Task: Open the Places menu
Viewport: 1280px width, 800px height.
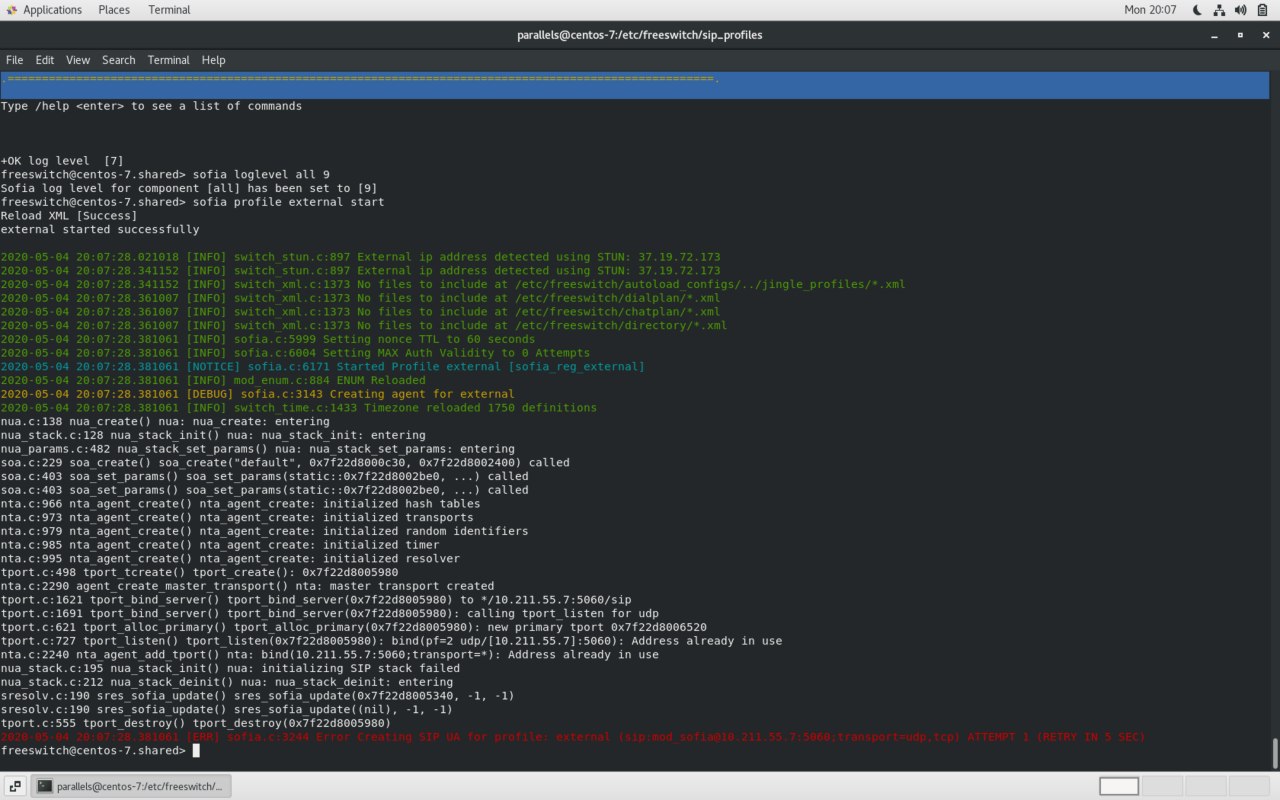Action: (114, 10)
